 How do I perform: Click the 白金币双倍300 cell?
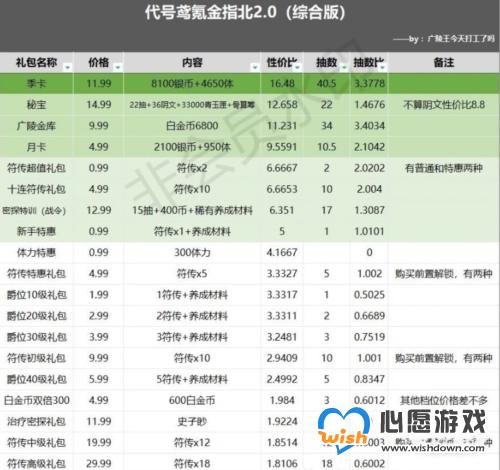point(36,400)
